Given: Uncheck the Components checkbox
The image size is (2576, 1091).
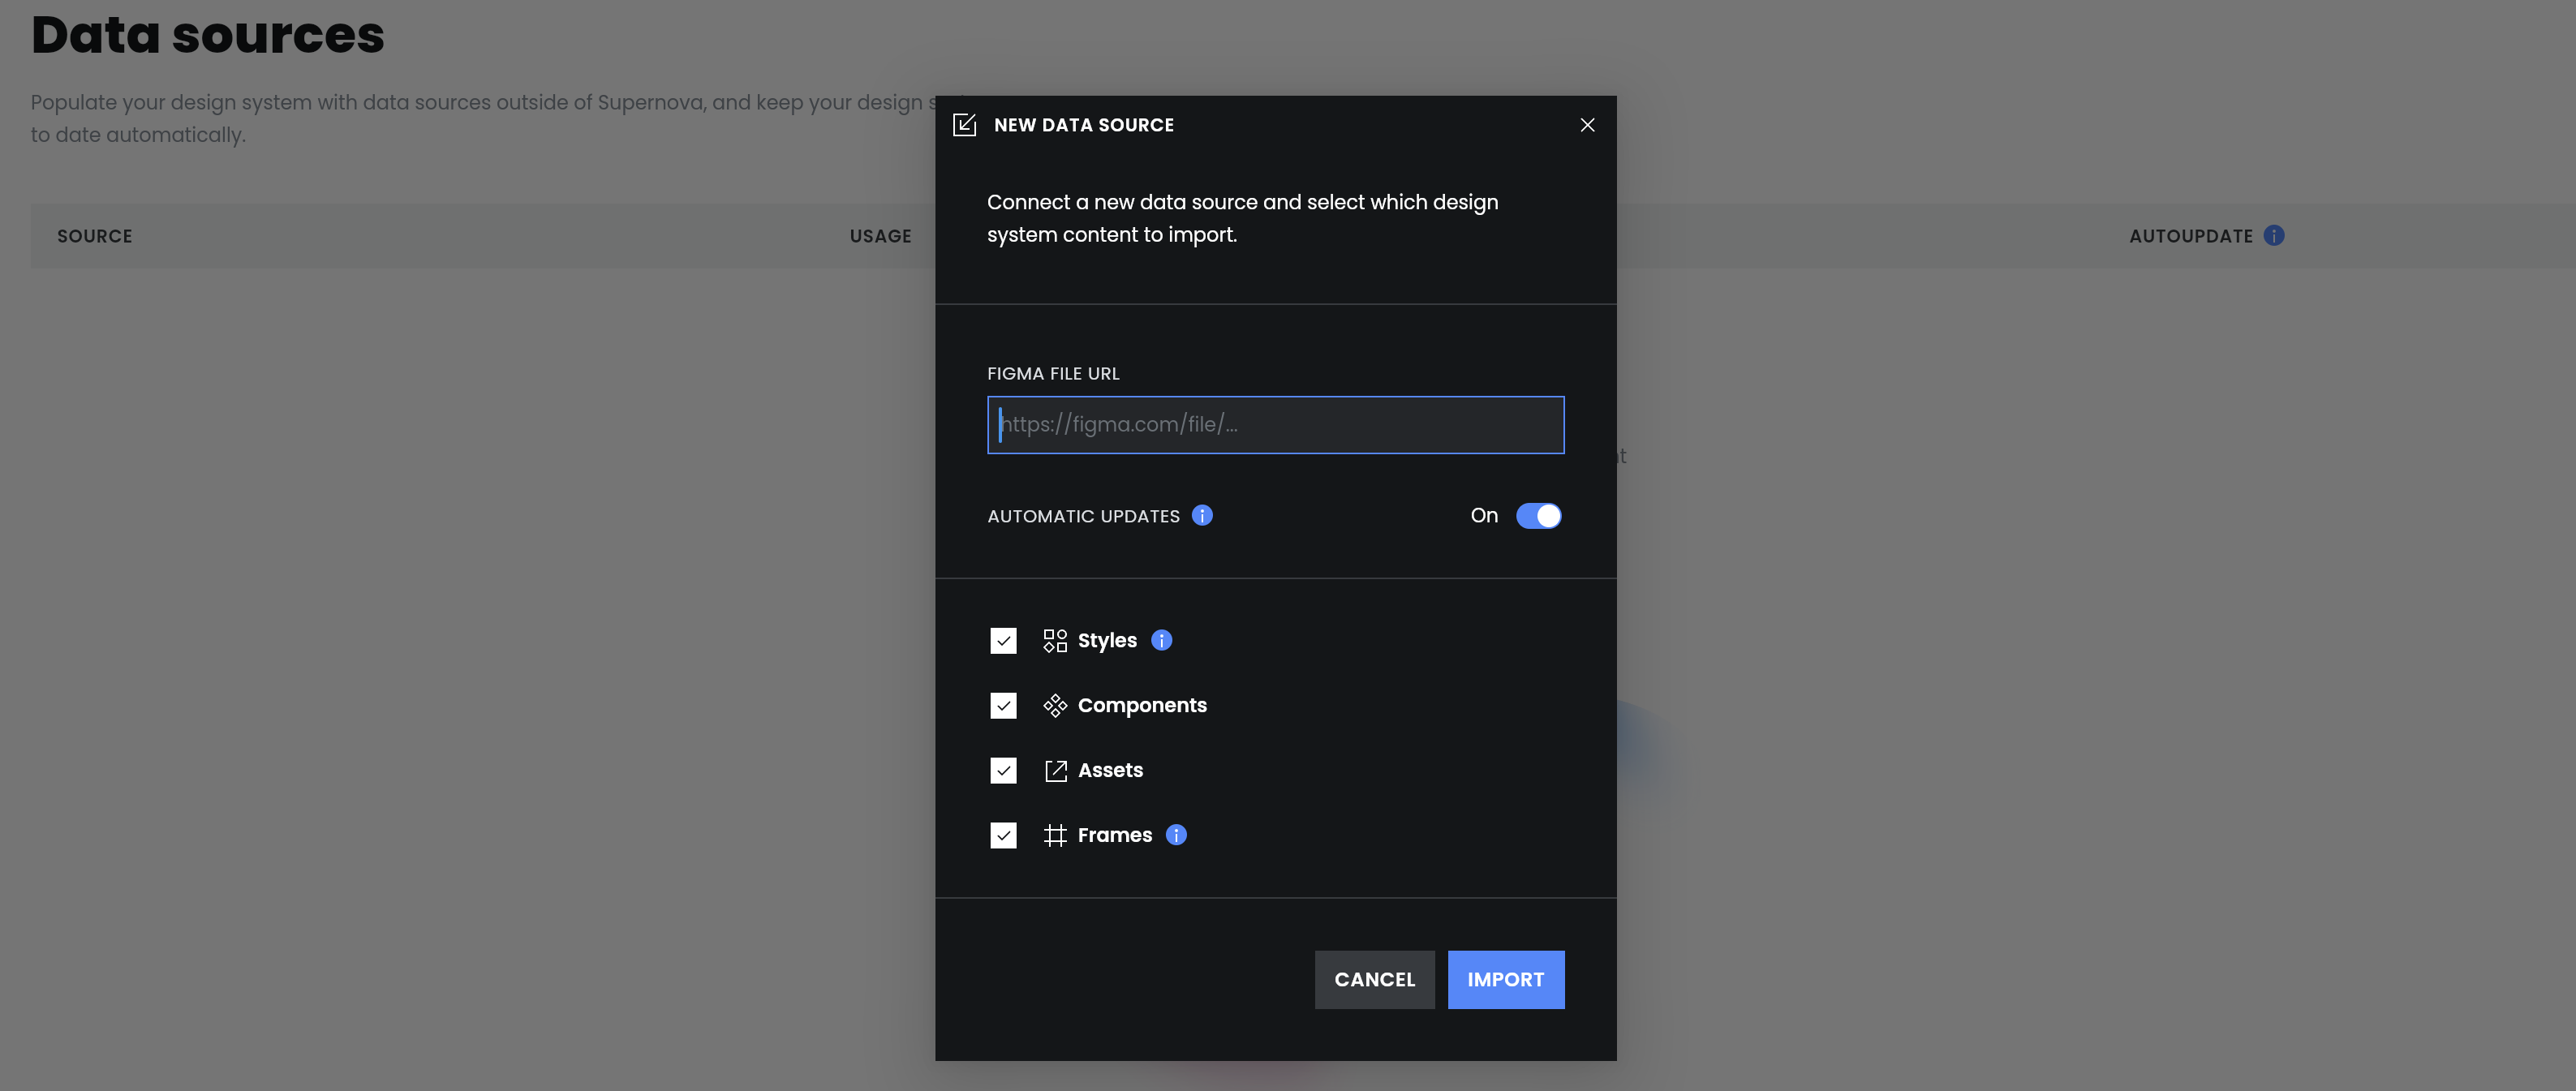Looking at the screenshot, I should (x=1003, y=705).
